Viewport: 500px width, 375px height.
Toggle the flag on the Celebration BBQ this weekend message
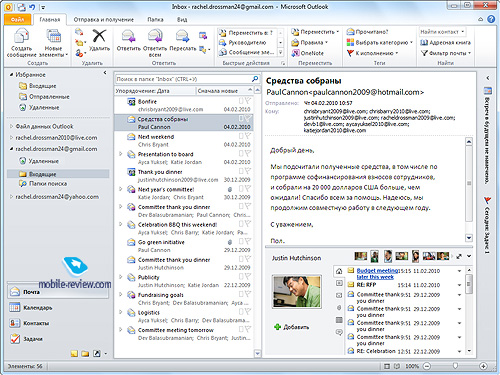point(247,223)
